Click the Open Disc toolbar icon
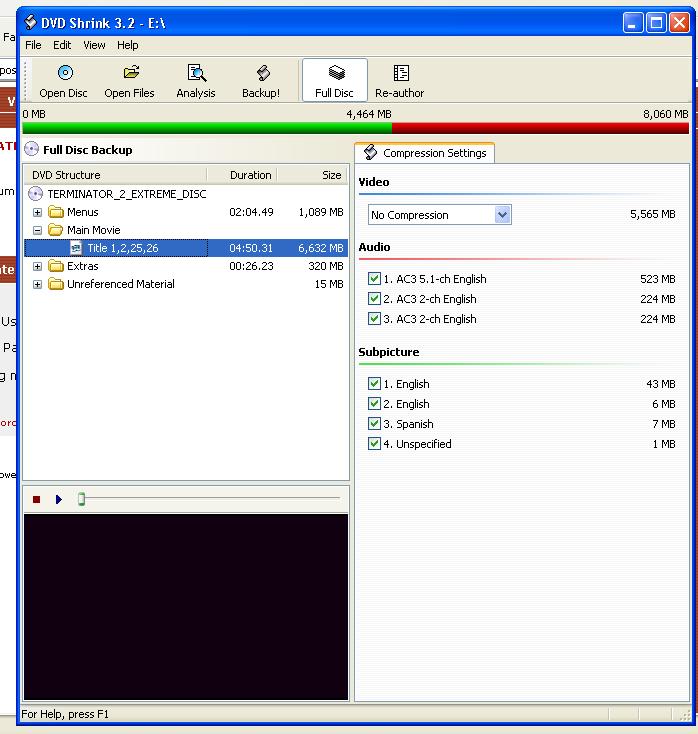The height and width of the screenshot is (734, 698). pos(65,73)
